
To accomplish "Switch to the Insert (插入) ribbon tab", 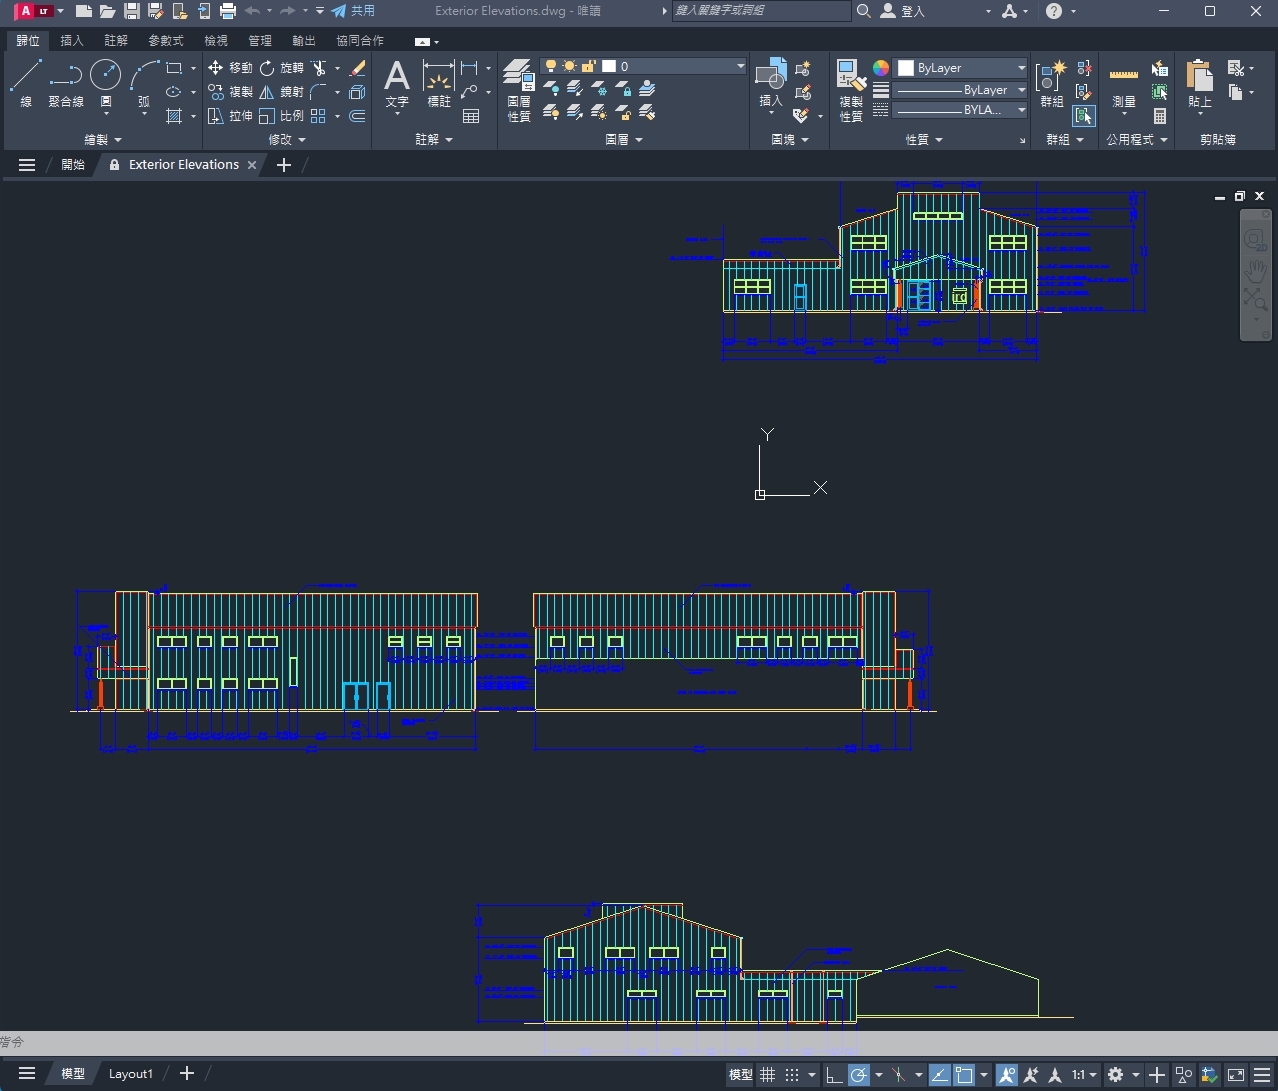I will coord(72,41).
